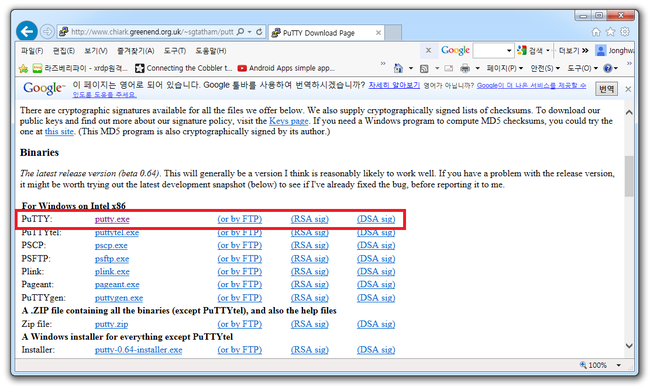Open Android Apps simple app favorite
This screenshot has width=650, height=387.
click(286, 68)
